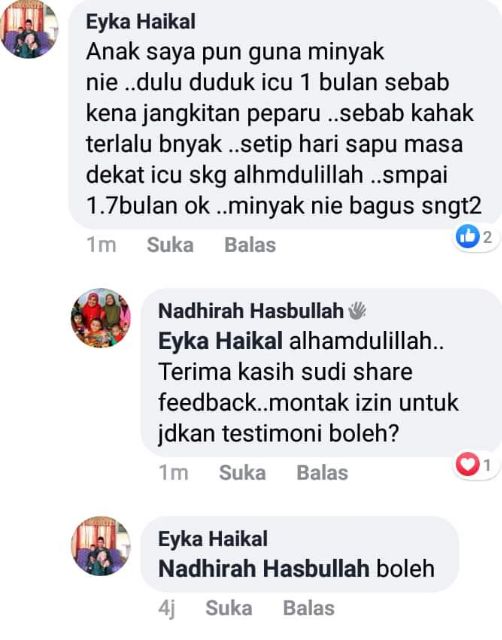Click the waving hand badge beside Nadhirah Hasbullah
Screen dimensions: 502x640
[357, 311]
